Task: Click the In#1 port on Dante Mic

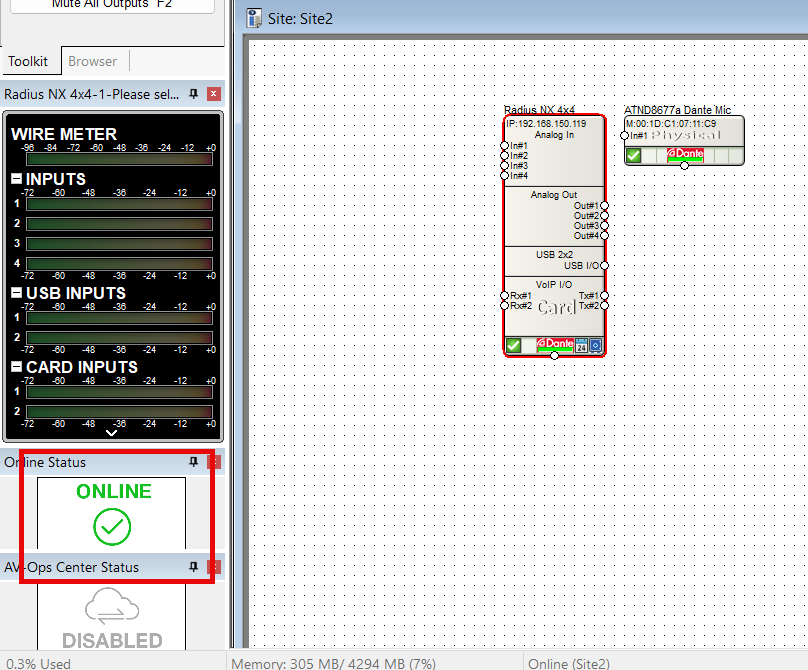Action: click(625, 136)
